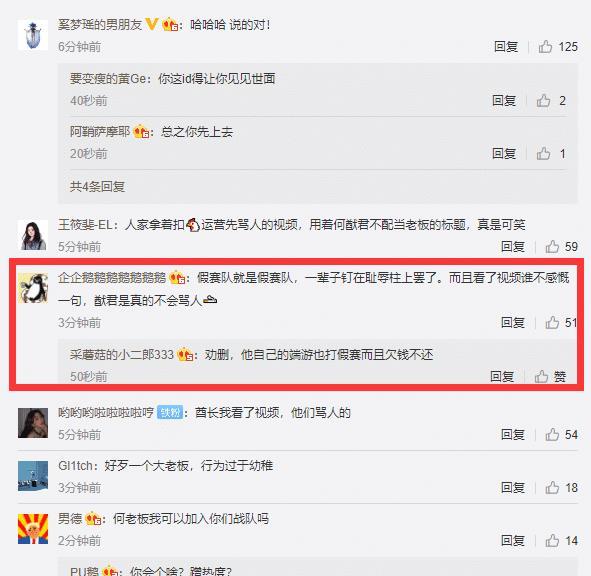The image size is (591, 576).
Task: Click 赞 on 采蘑菇的小二郎333's reply
Action: pos(550,376)
